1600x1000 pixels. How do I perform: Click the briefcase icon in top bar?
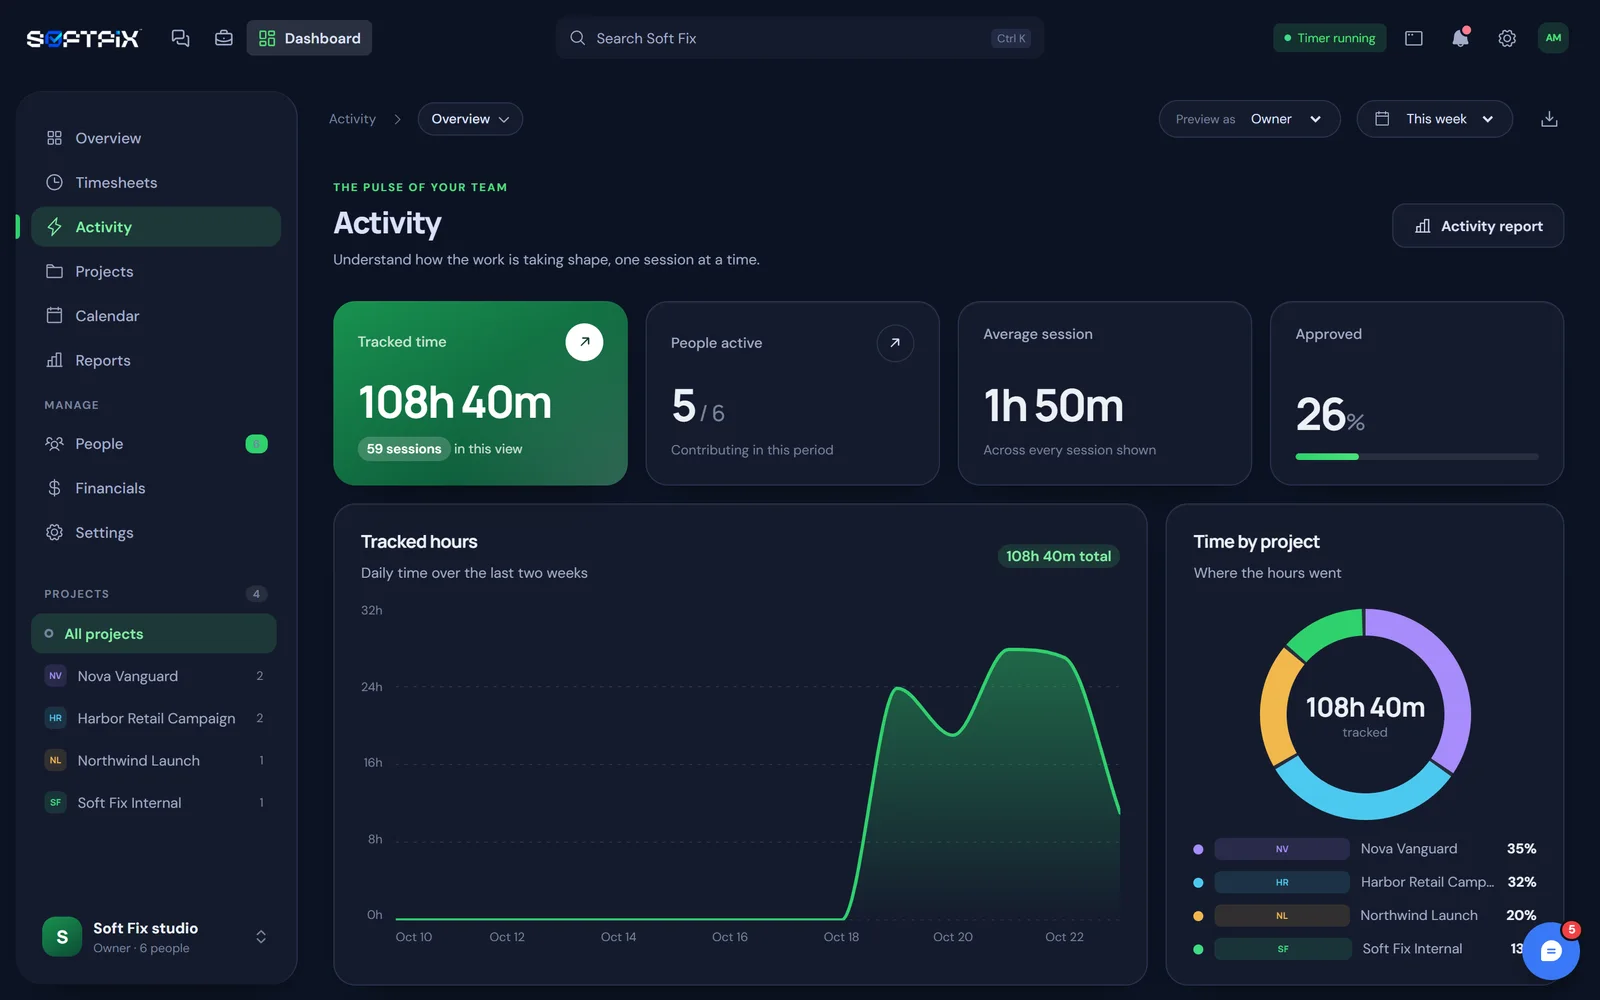click(x=224, y=38)
